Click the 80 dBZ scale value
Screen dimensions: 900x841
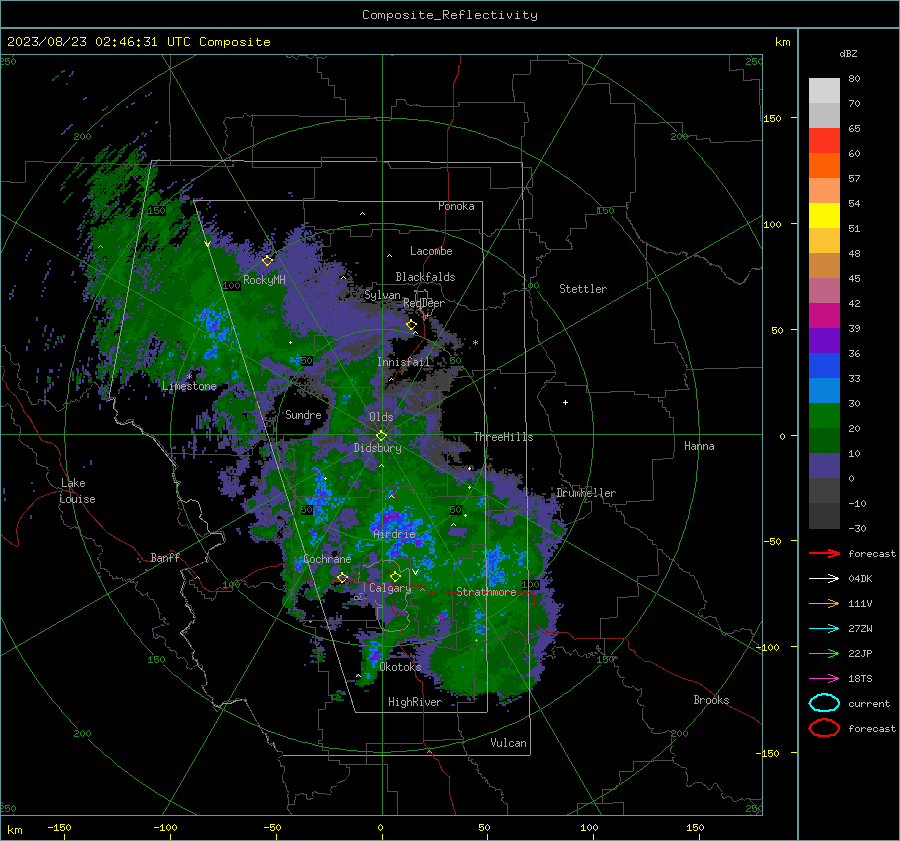tap(854, 79)
